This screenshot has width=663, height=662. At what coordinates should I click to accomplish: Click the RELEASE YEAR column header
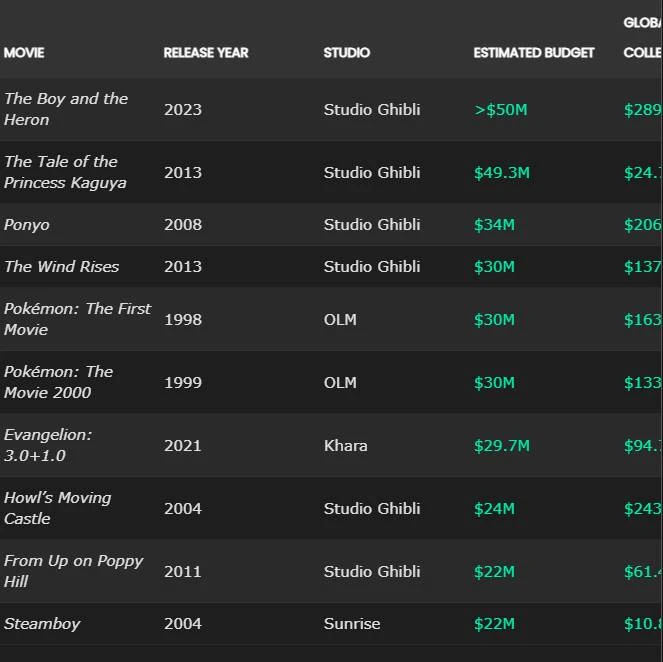(x=206, y=52)
